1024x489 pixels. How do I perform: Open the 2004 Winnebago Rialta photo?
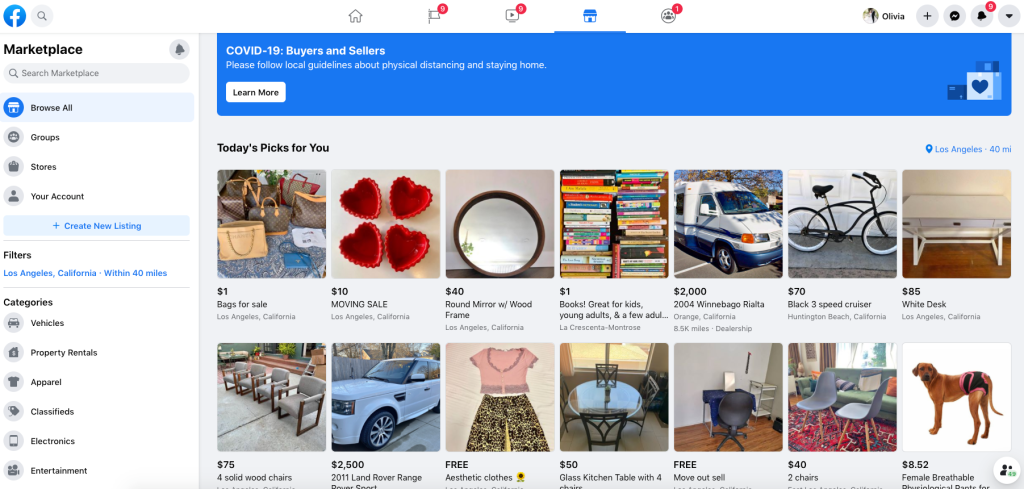pos(728,224)
